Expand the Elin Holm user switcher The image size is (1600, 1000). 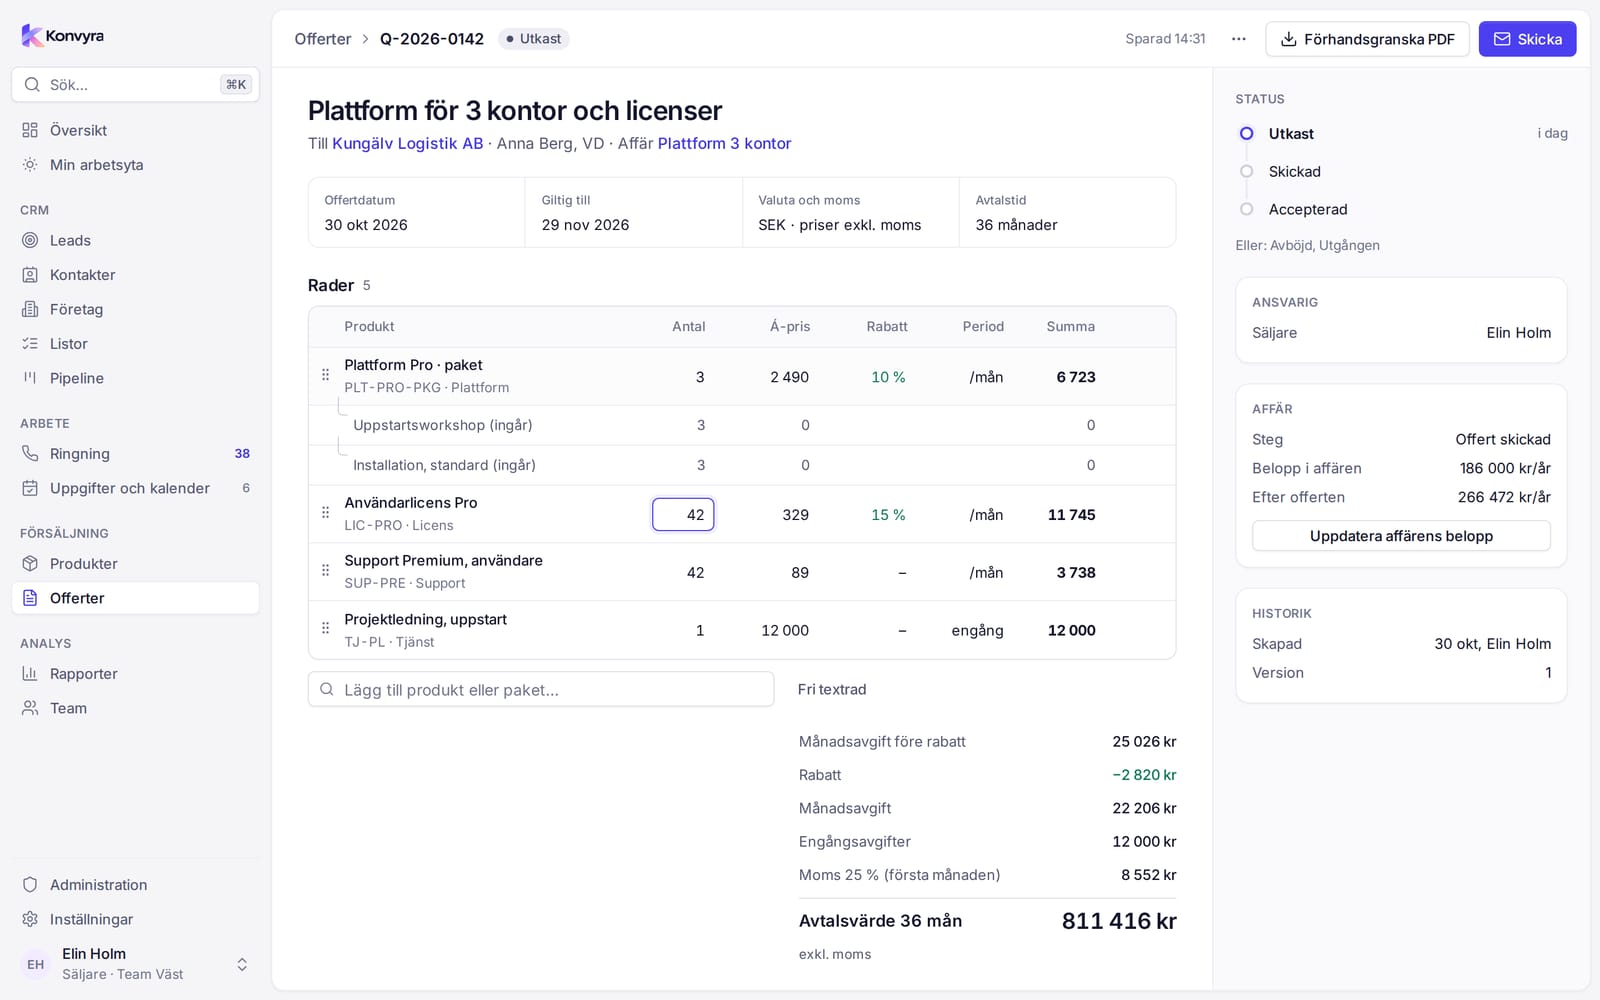click(242, 964)
